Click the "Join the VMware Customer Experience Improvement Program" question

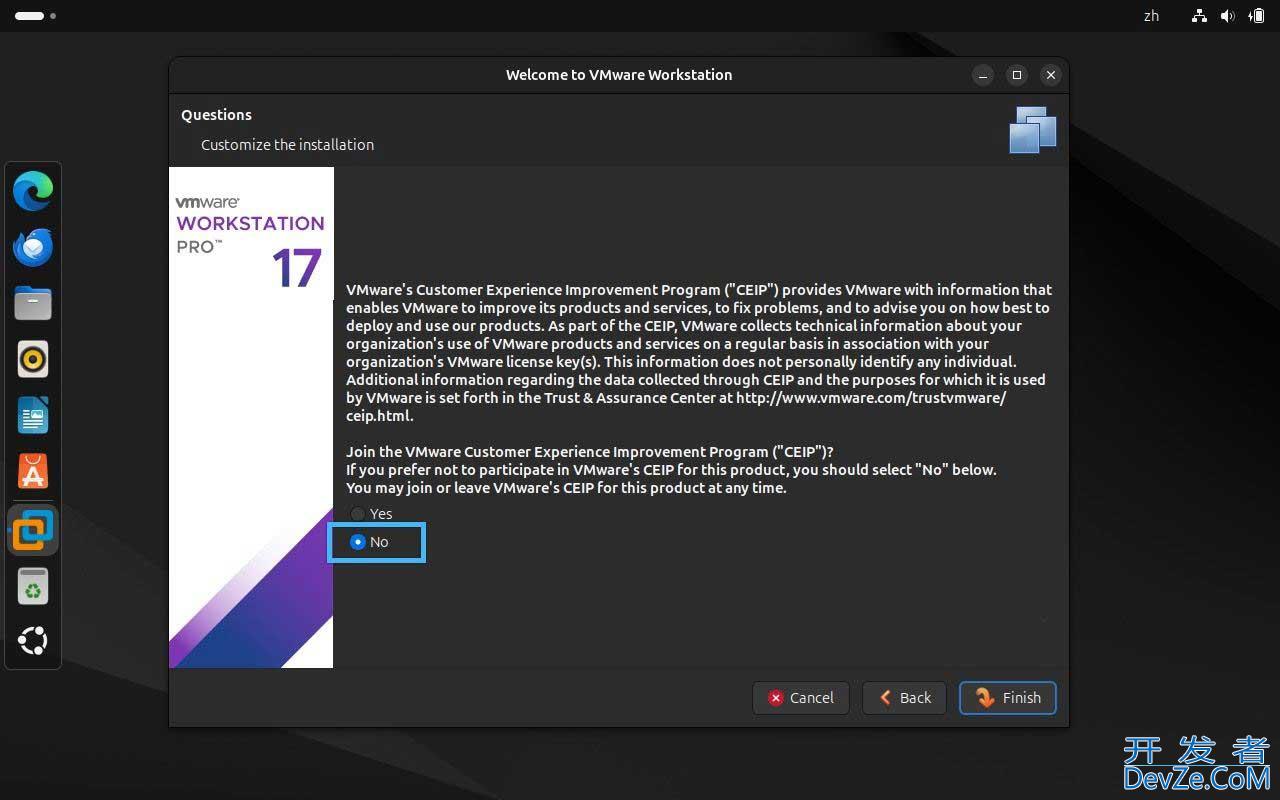(590, 452)
